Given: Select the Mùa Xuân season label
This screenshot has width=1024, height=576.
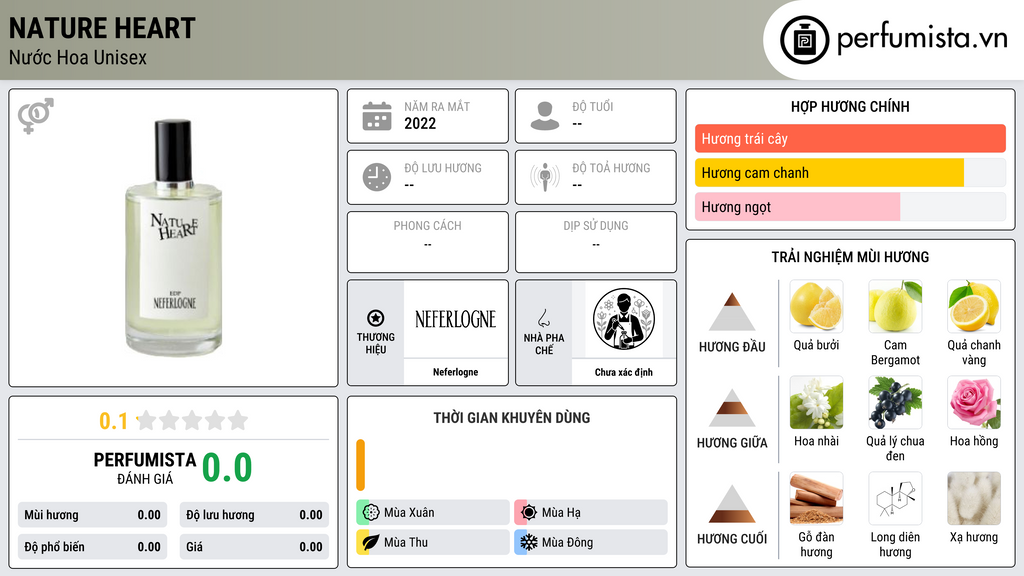Looking at the screenshot, I should pos(409,513).
